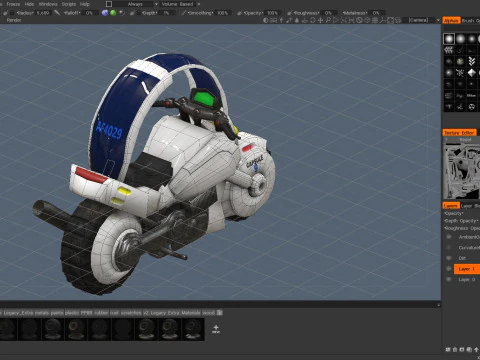Click the Metalness percentage field
480x360 pixels.
(x=376, y=13)
